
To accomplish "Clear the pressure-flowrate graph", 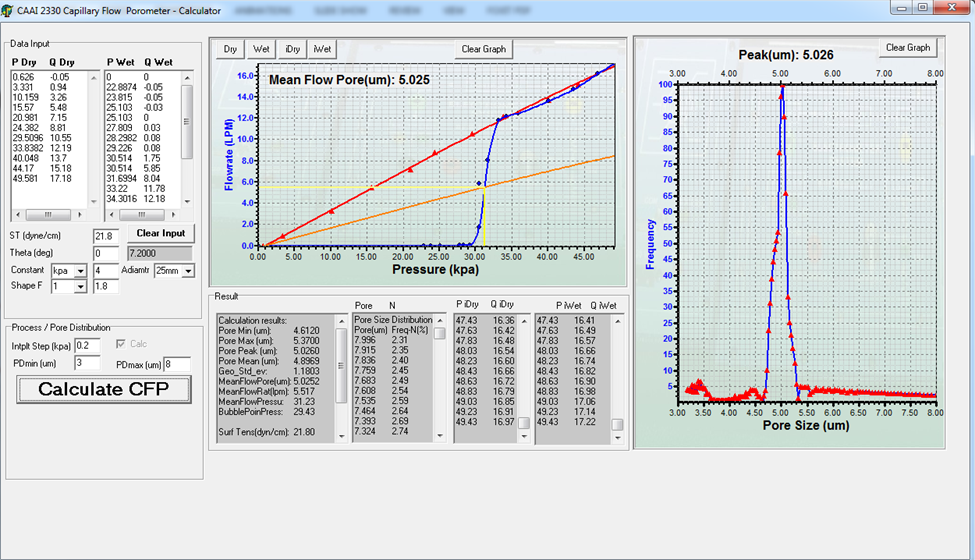I will [x=484, y=49].
